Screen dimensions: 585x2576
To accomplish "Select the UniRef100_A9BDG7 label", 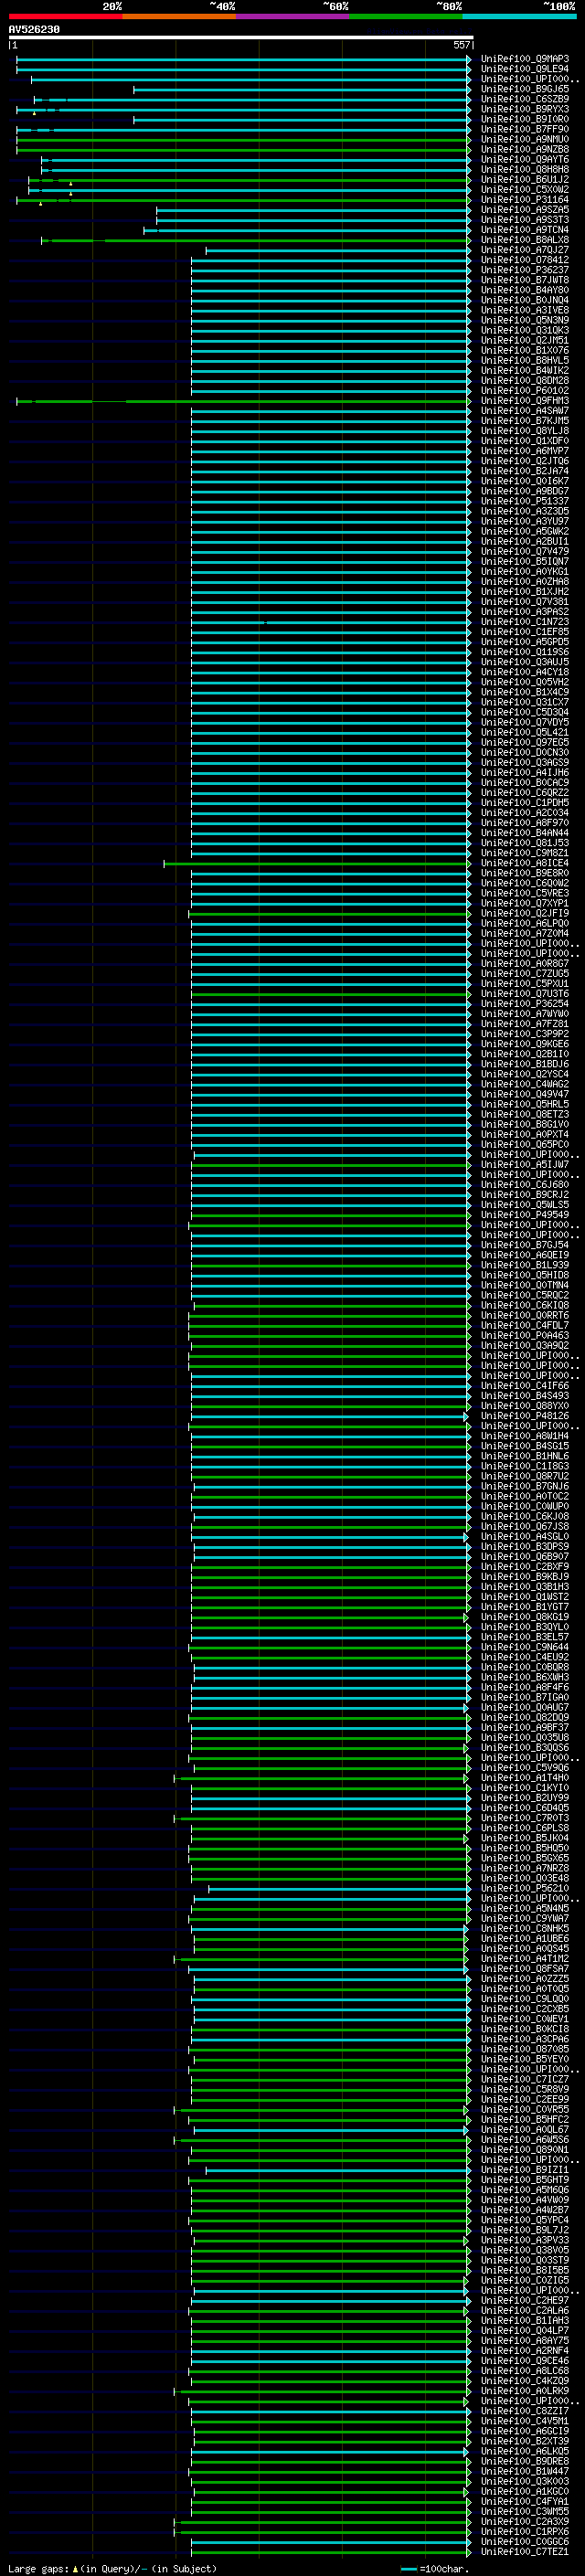I will [x=524, y=491].
